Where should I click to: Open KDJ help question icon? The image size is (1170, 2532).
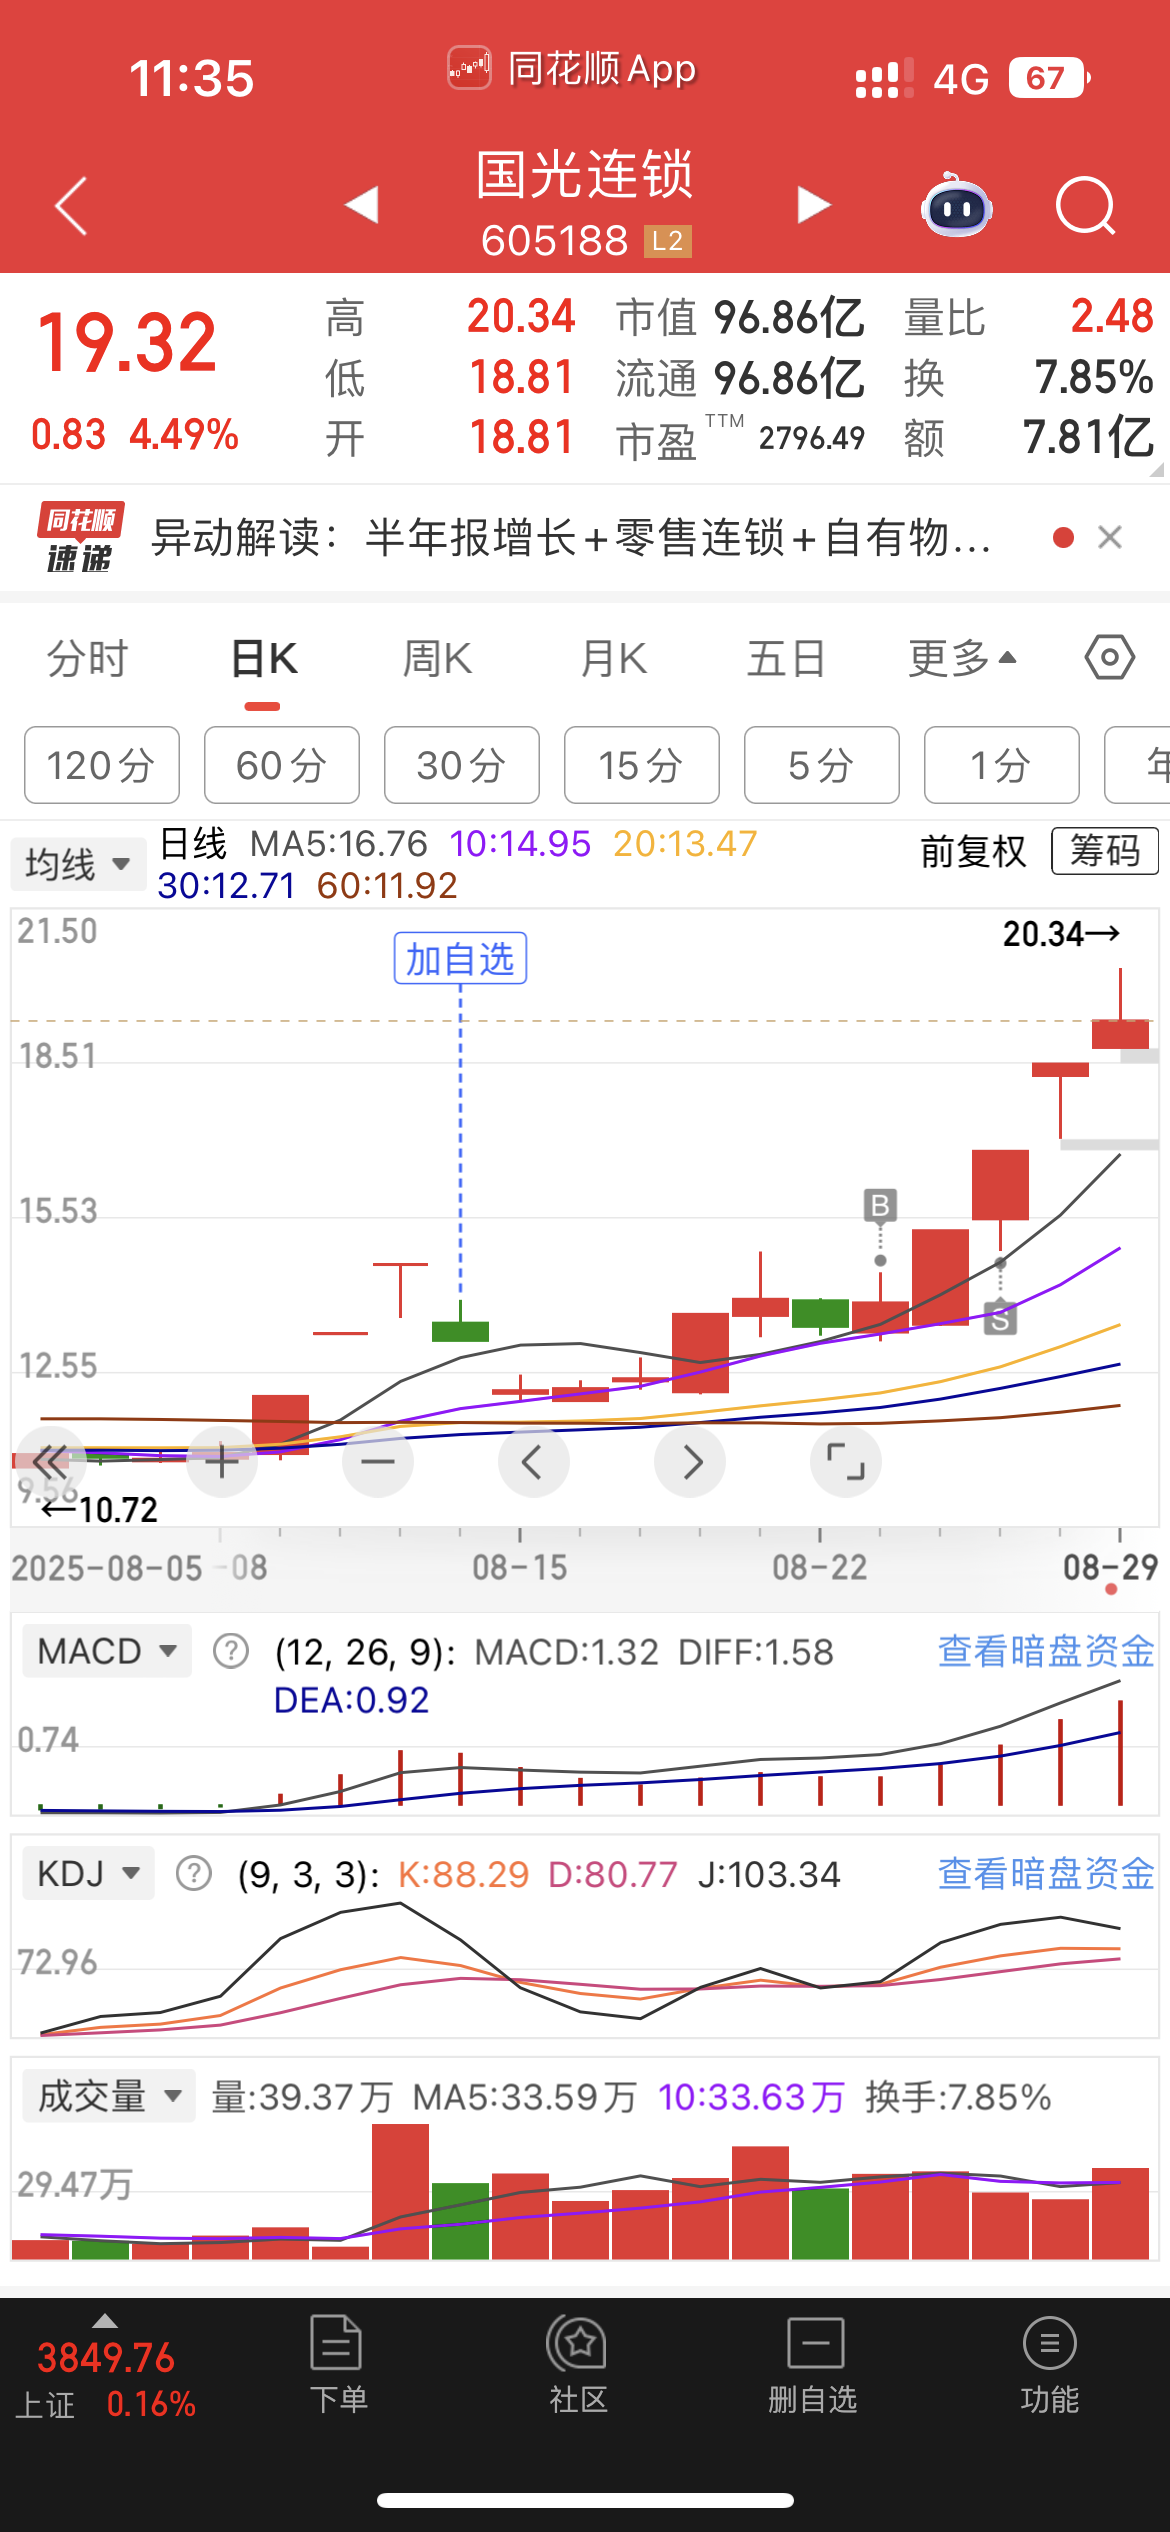coord(194,1873)
